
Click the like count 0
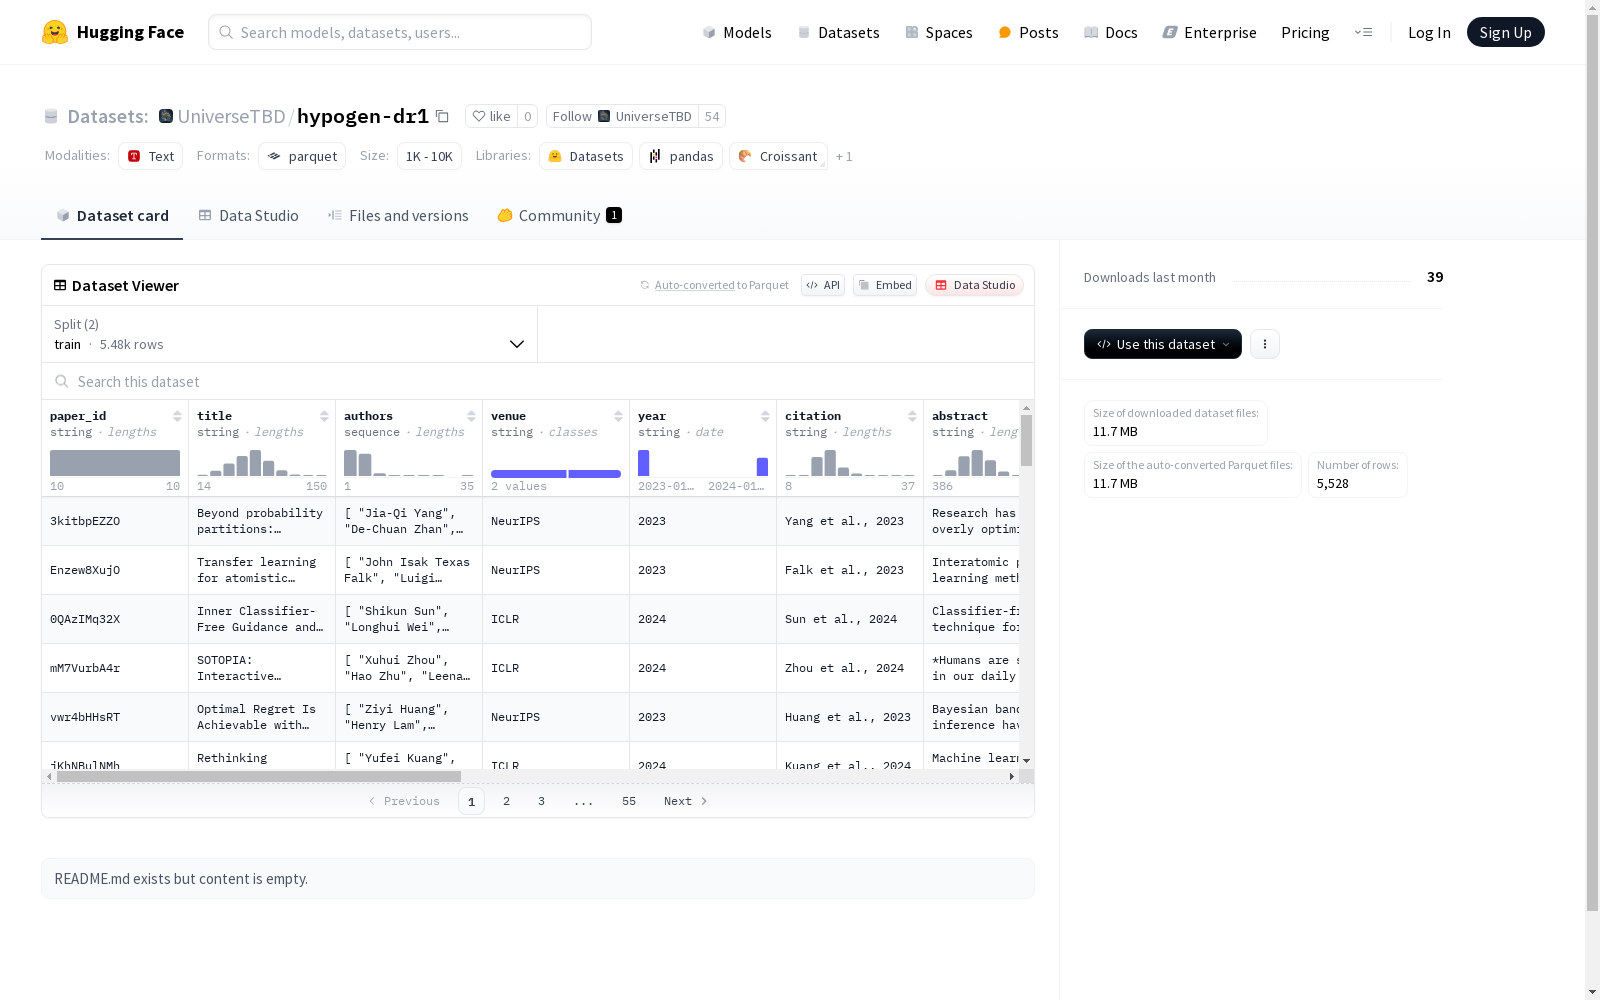coord(527,116)
